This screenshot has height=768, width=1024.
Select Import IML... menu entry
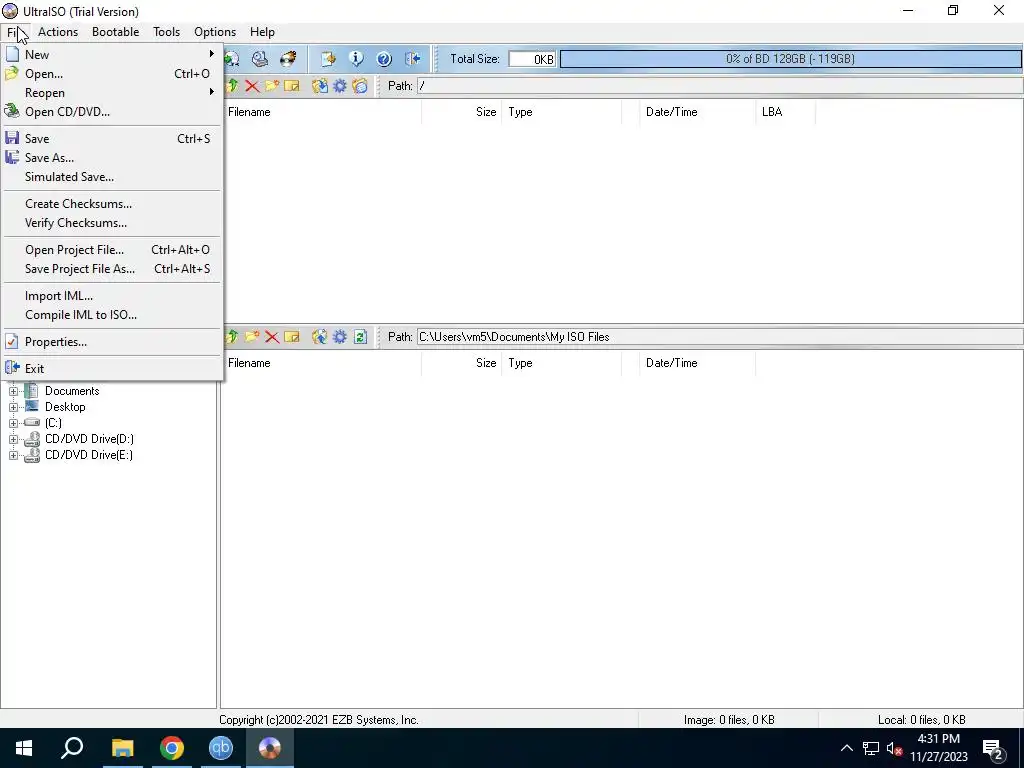pyautogui.click(x=112, y=296)
